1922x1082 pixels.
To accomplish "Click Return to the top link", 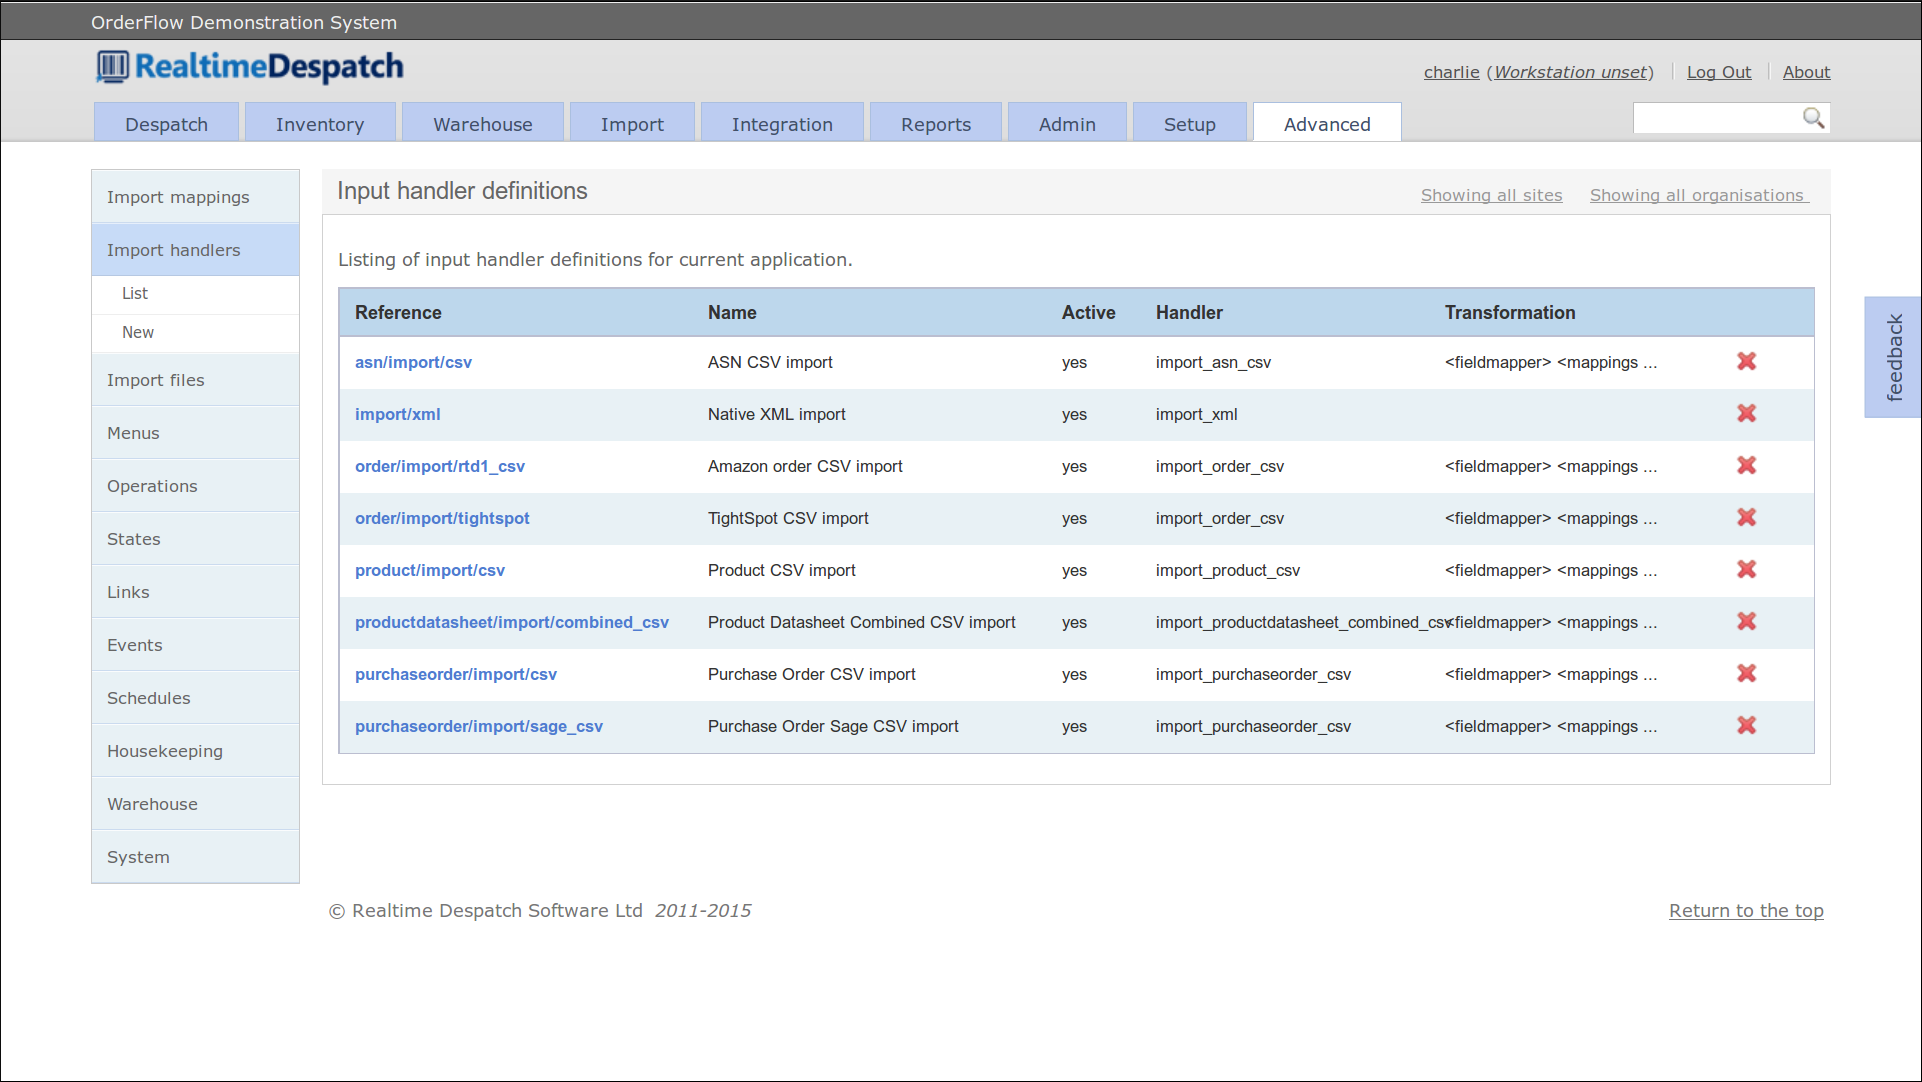I will click(1746, 909).
